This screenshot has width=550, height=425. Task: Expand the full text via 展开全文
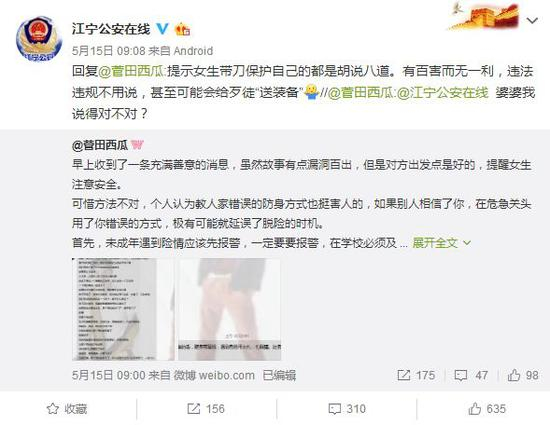click(441, 243)
